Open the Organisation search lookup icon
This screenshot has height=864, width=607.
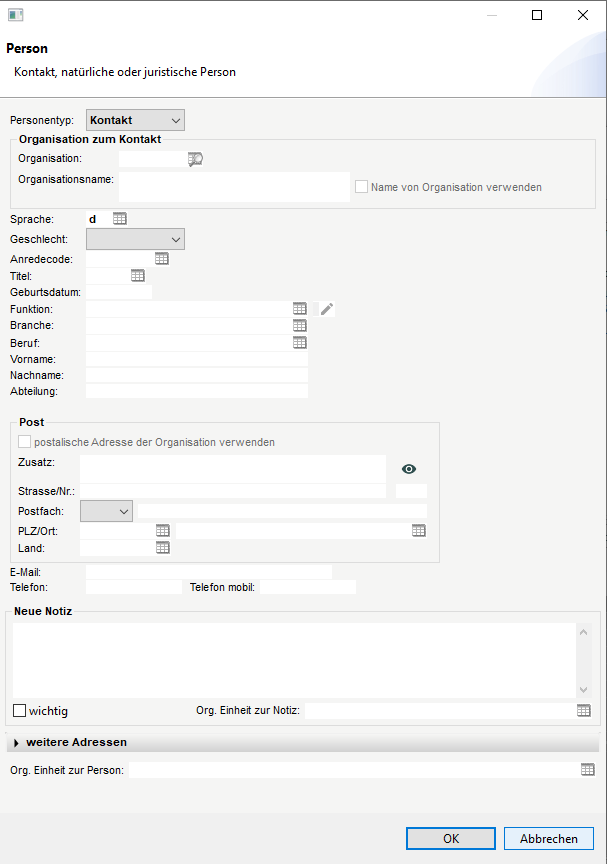click(x=195, y=158)
